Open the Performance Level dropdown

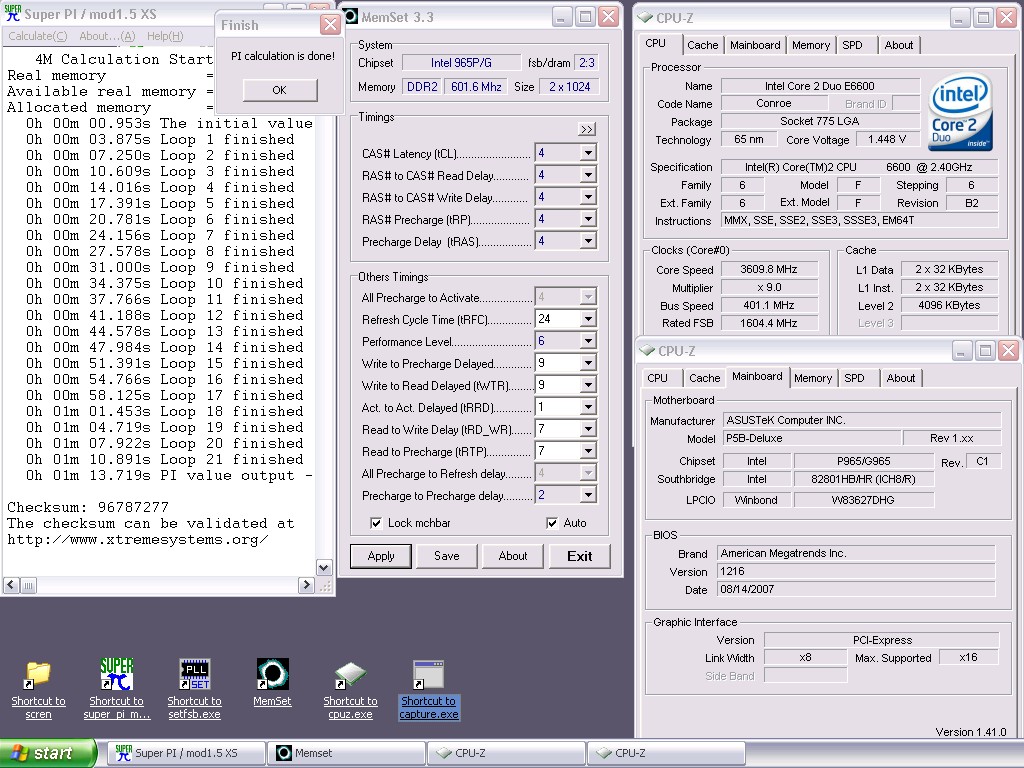588,341
